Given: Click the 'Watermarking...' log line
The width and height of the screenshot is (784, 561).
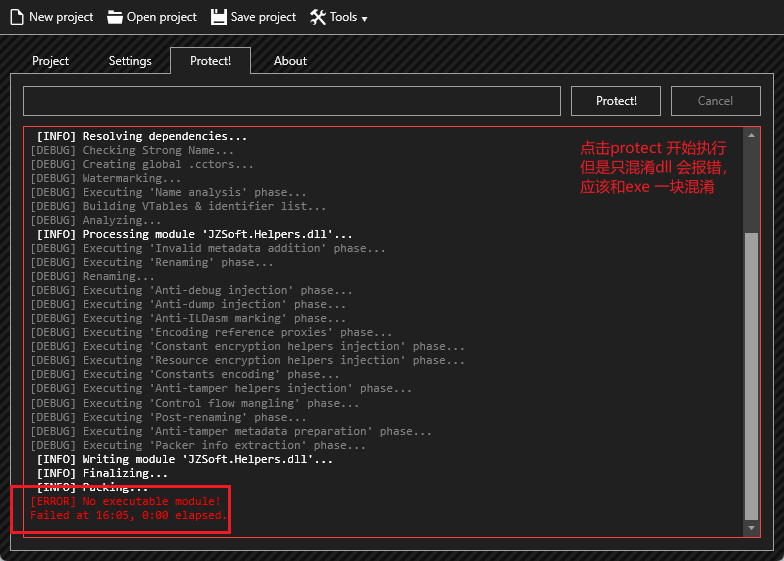Looking at the screenshot, I should [x=106, y=178].
